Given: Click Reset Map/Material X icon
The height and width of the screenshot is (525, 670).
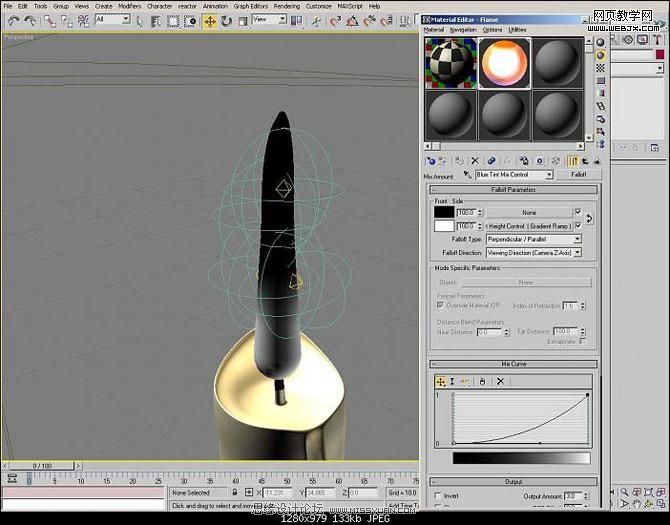Looking at the screenshot, I should (475, 161).
